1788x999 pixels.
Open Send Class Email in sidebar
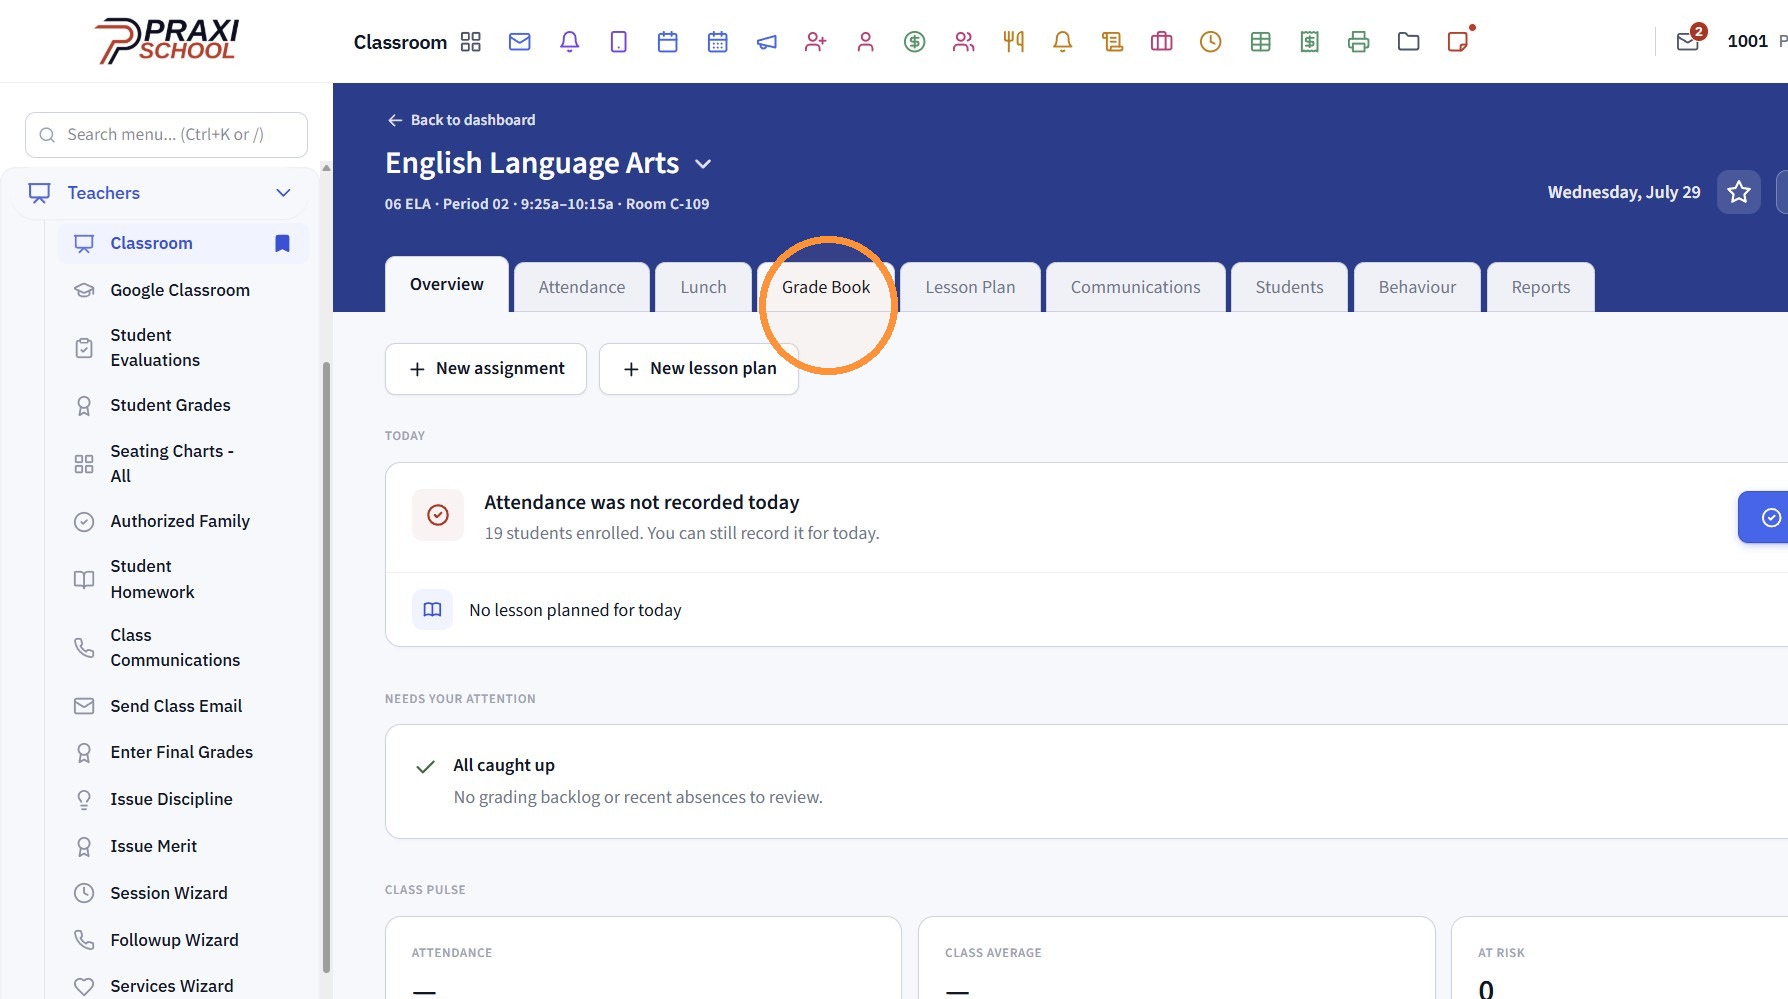click(183, 706)
